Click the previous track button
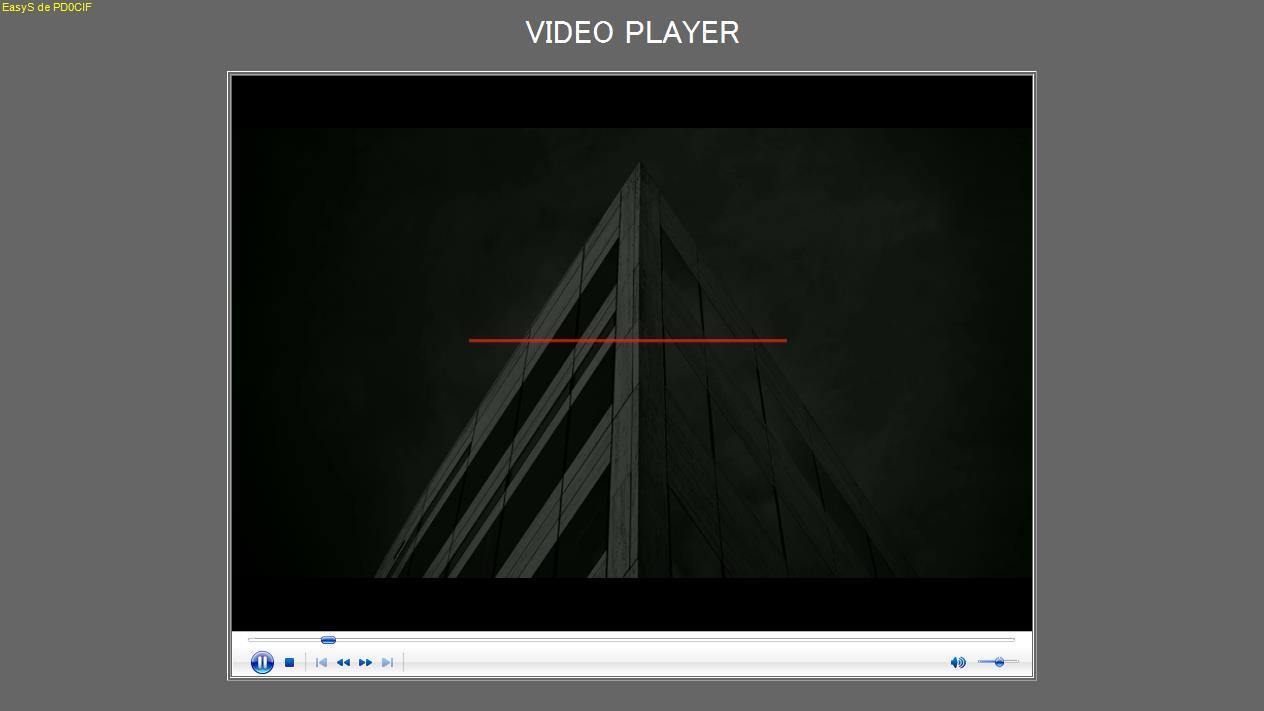1264x711 pixels. tap(321, 662)
